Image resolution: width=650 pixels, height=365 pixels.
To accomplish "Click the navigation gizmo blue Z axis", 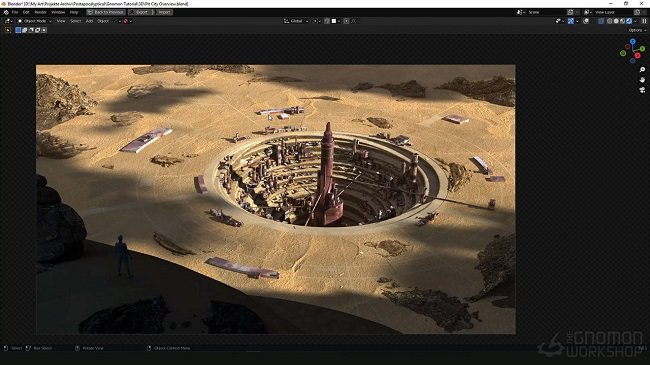I will coord(633,42).
